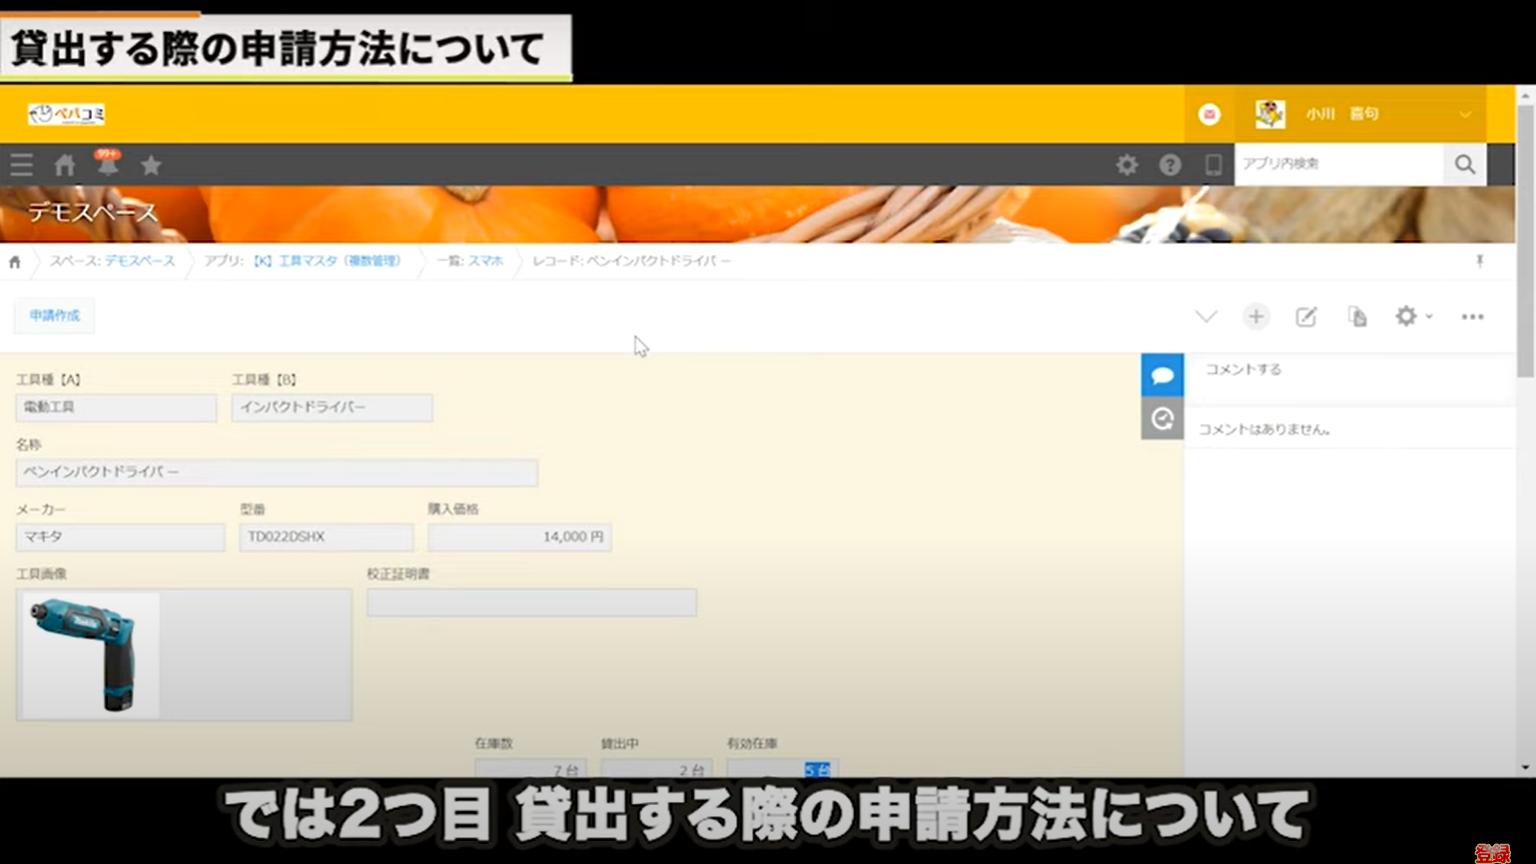This screenshot has height=864, width=1536.
Task: Expand the record options gear dropdown chevron
Action: [1427, 317]
